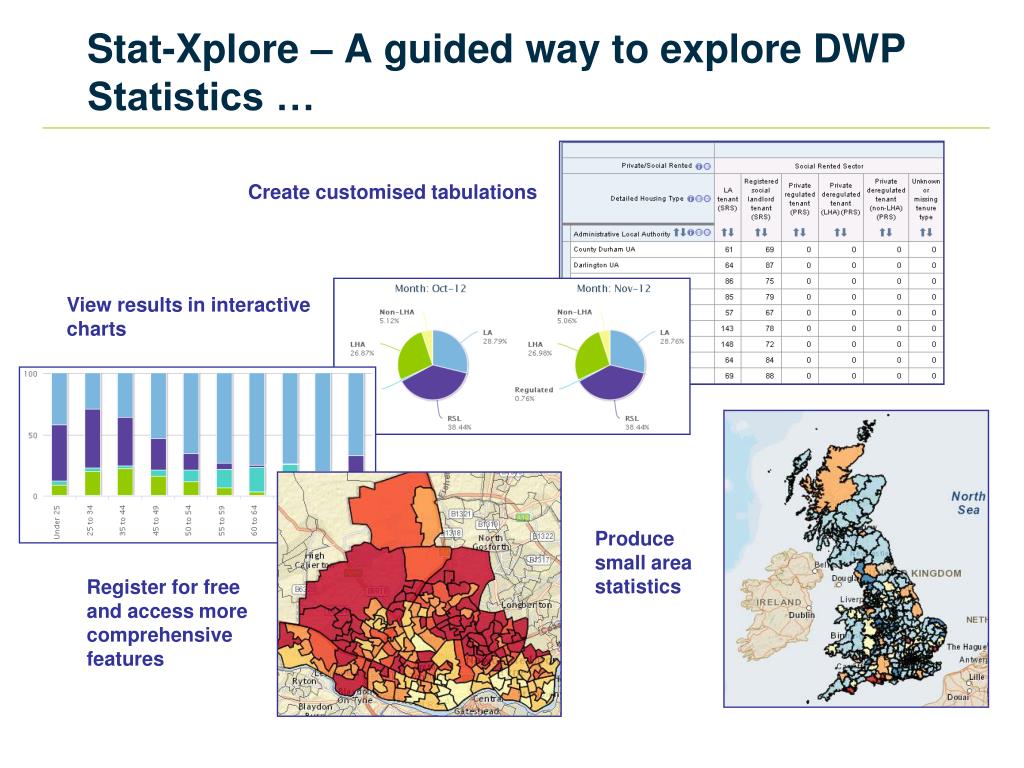Click the green LHA slice of Oct-12 pie

[413, 356]
